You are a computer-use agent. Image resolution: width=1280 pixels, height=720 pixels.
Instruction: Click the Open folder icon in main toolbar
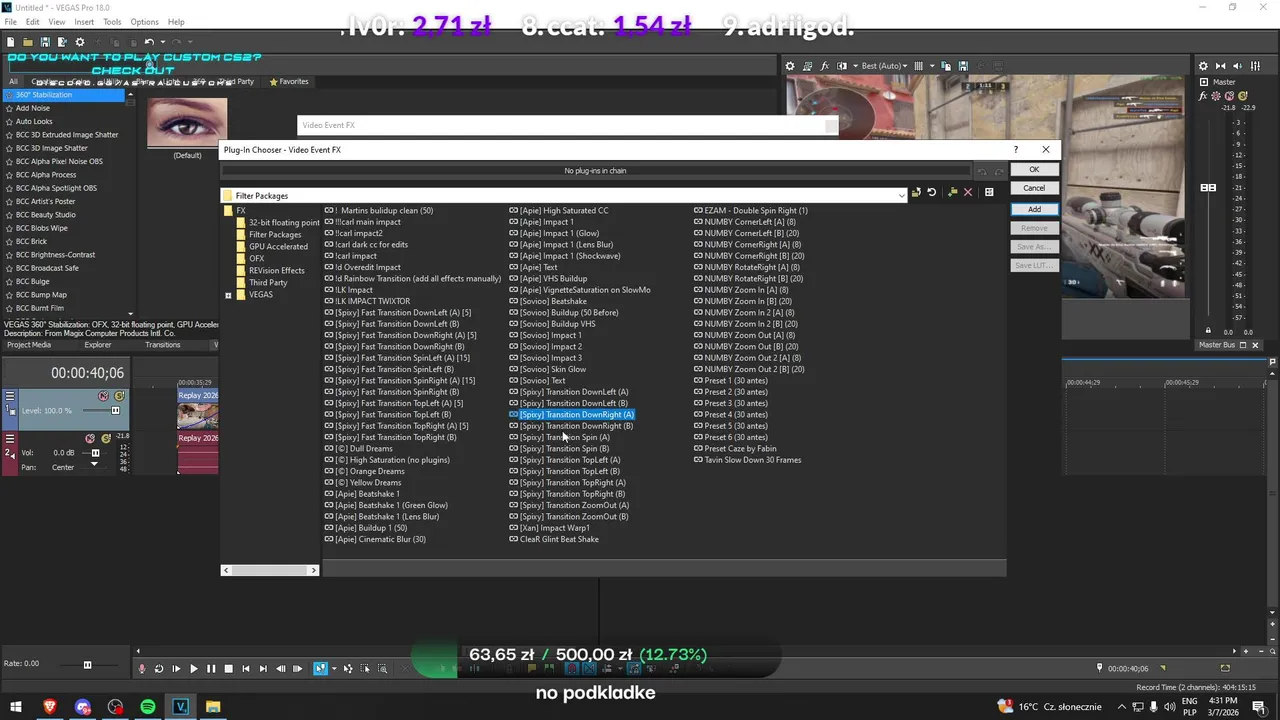click(28, 42)
